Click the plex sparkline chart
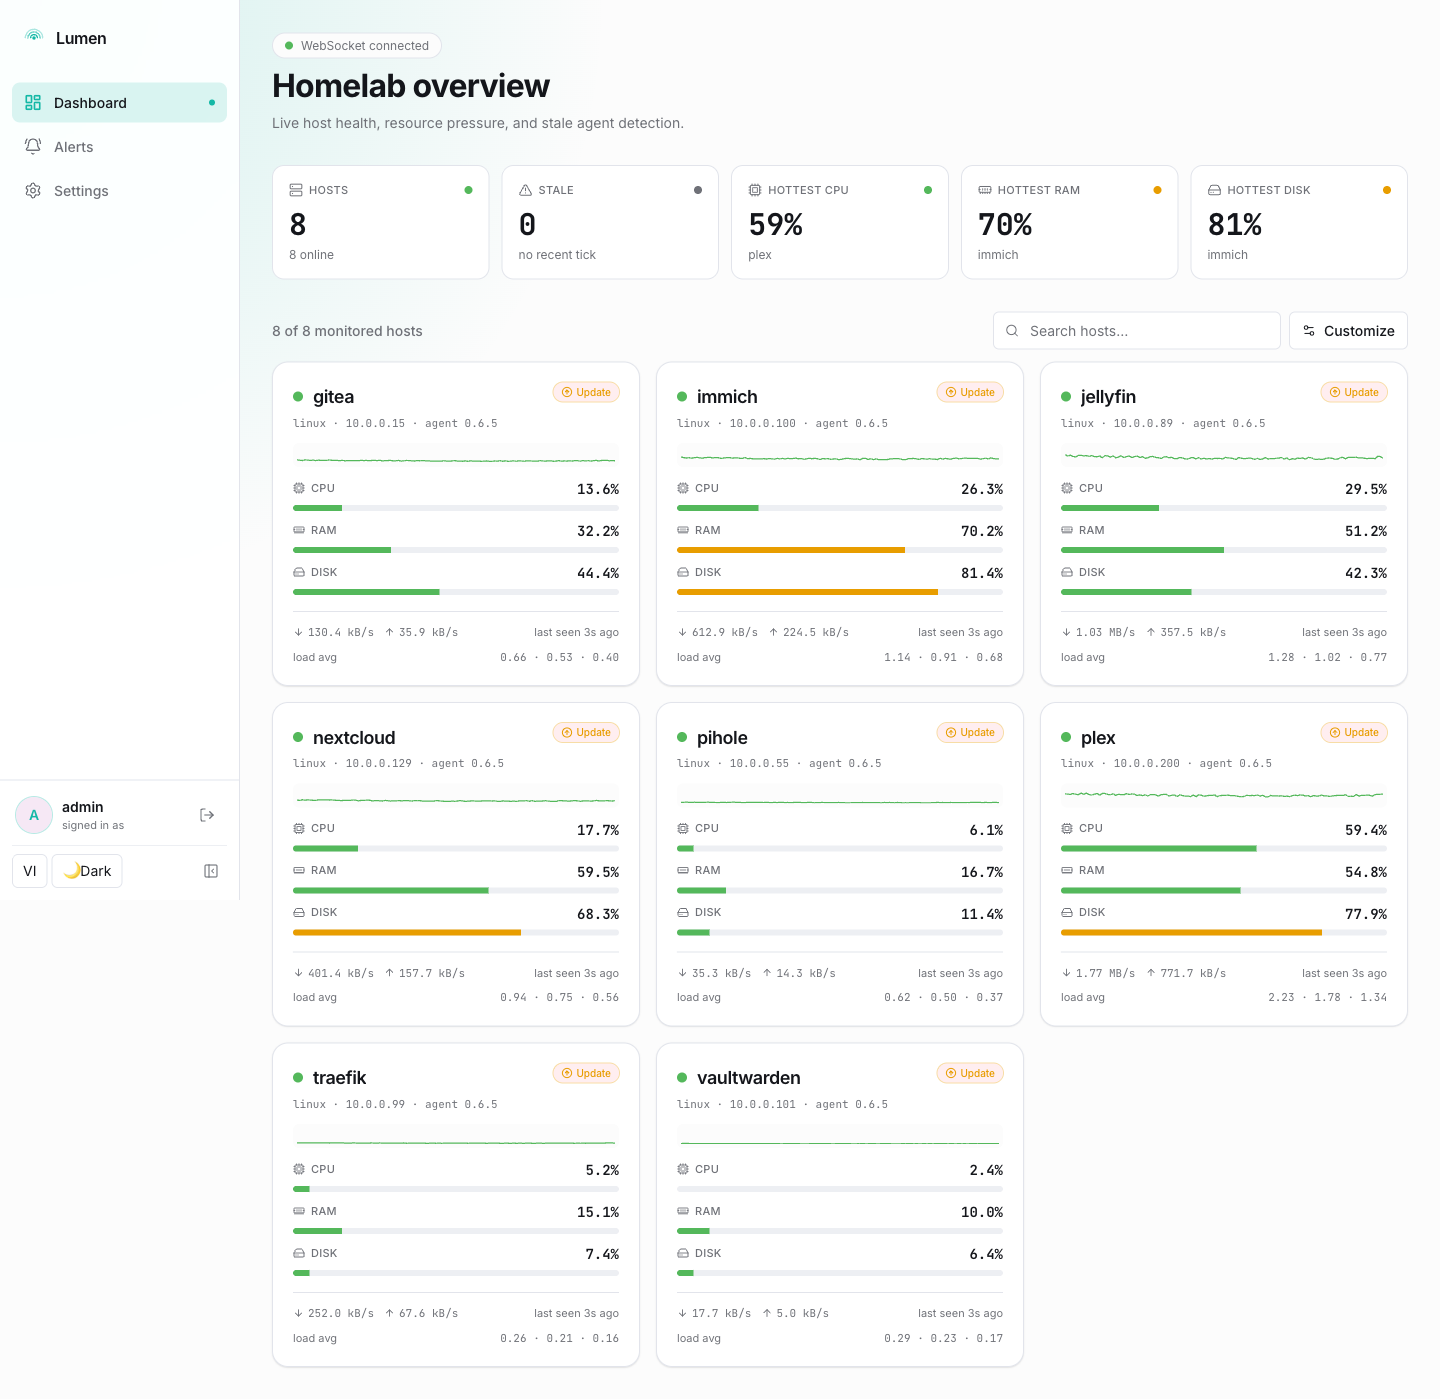This screenshot has width=1440, height=1399. pyautogui.click(x=1224, y=799)
